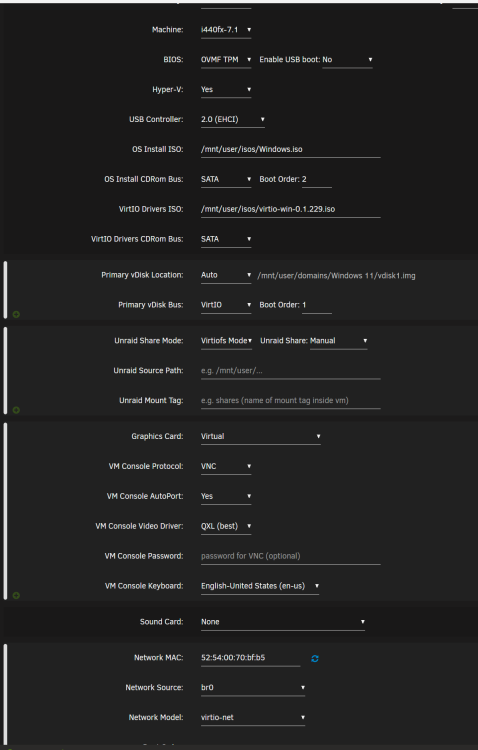Click the Network Model label

156,717
